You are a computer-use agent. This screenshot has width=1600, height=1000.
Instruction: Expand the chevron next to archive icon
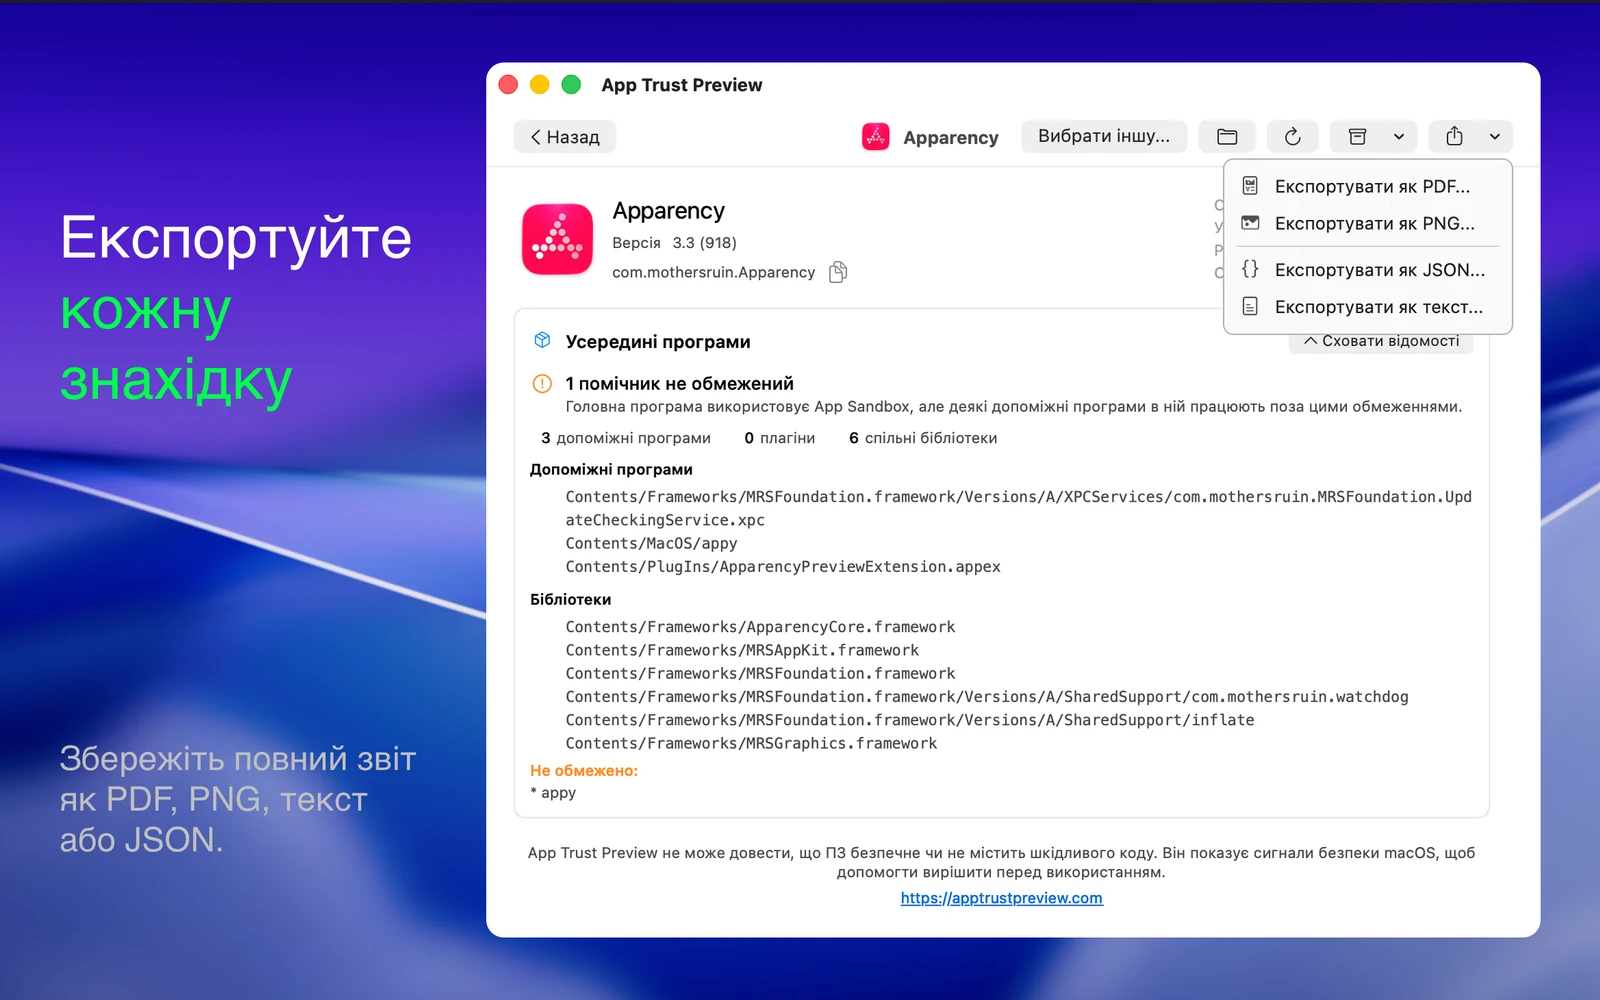pyautogui.click(x=1399, y=137)
